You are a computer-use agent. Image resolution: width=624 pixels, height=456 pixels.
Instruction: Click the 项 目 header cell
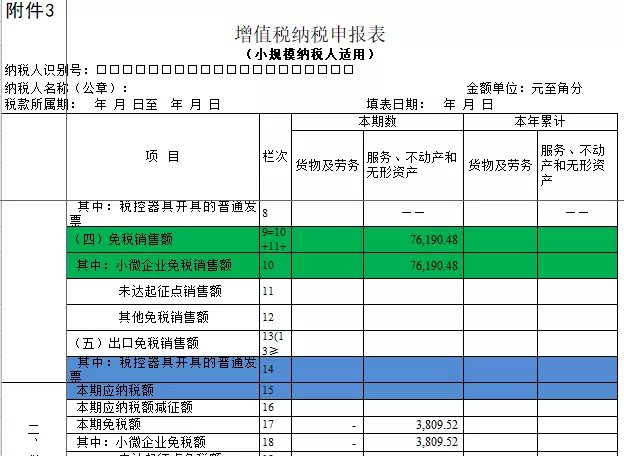point(163,157)
